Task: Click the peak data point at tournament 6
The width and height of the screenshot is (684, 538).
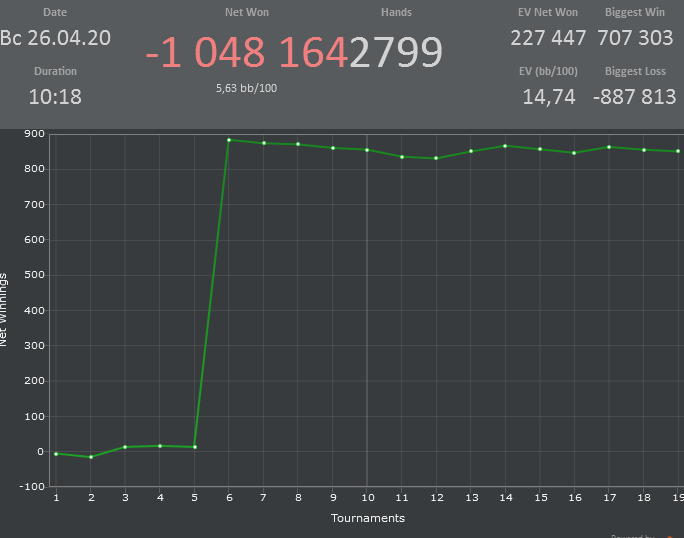Action: [x=229, y=140]
